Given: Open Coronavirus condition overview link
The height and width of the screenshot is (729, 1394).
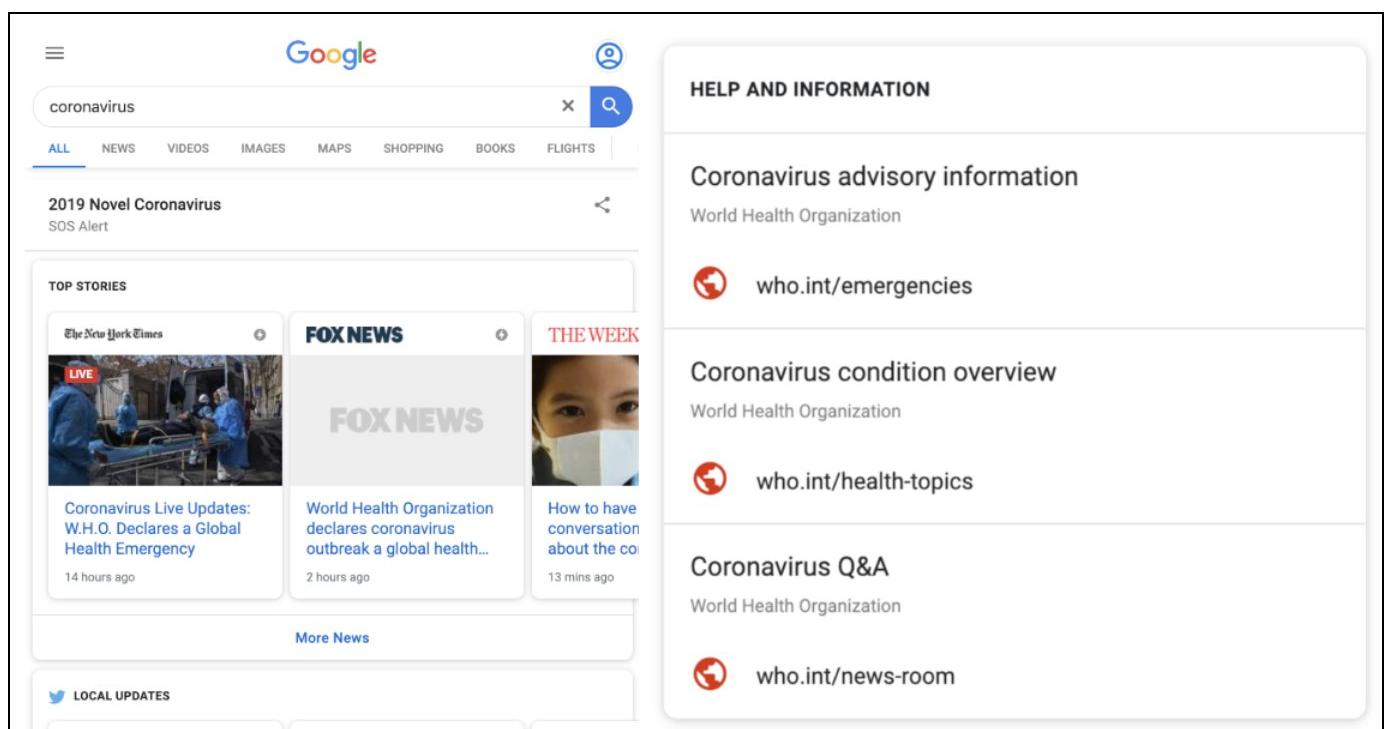Looking at the screenshot, I should 873,372.
